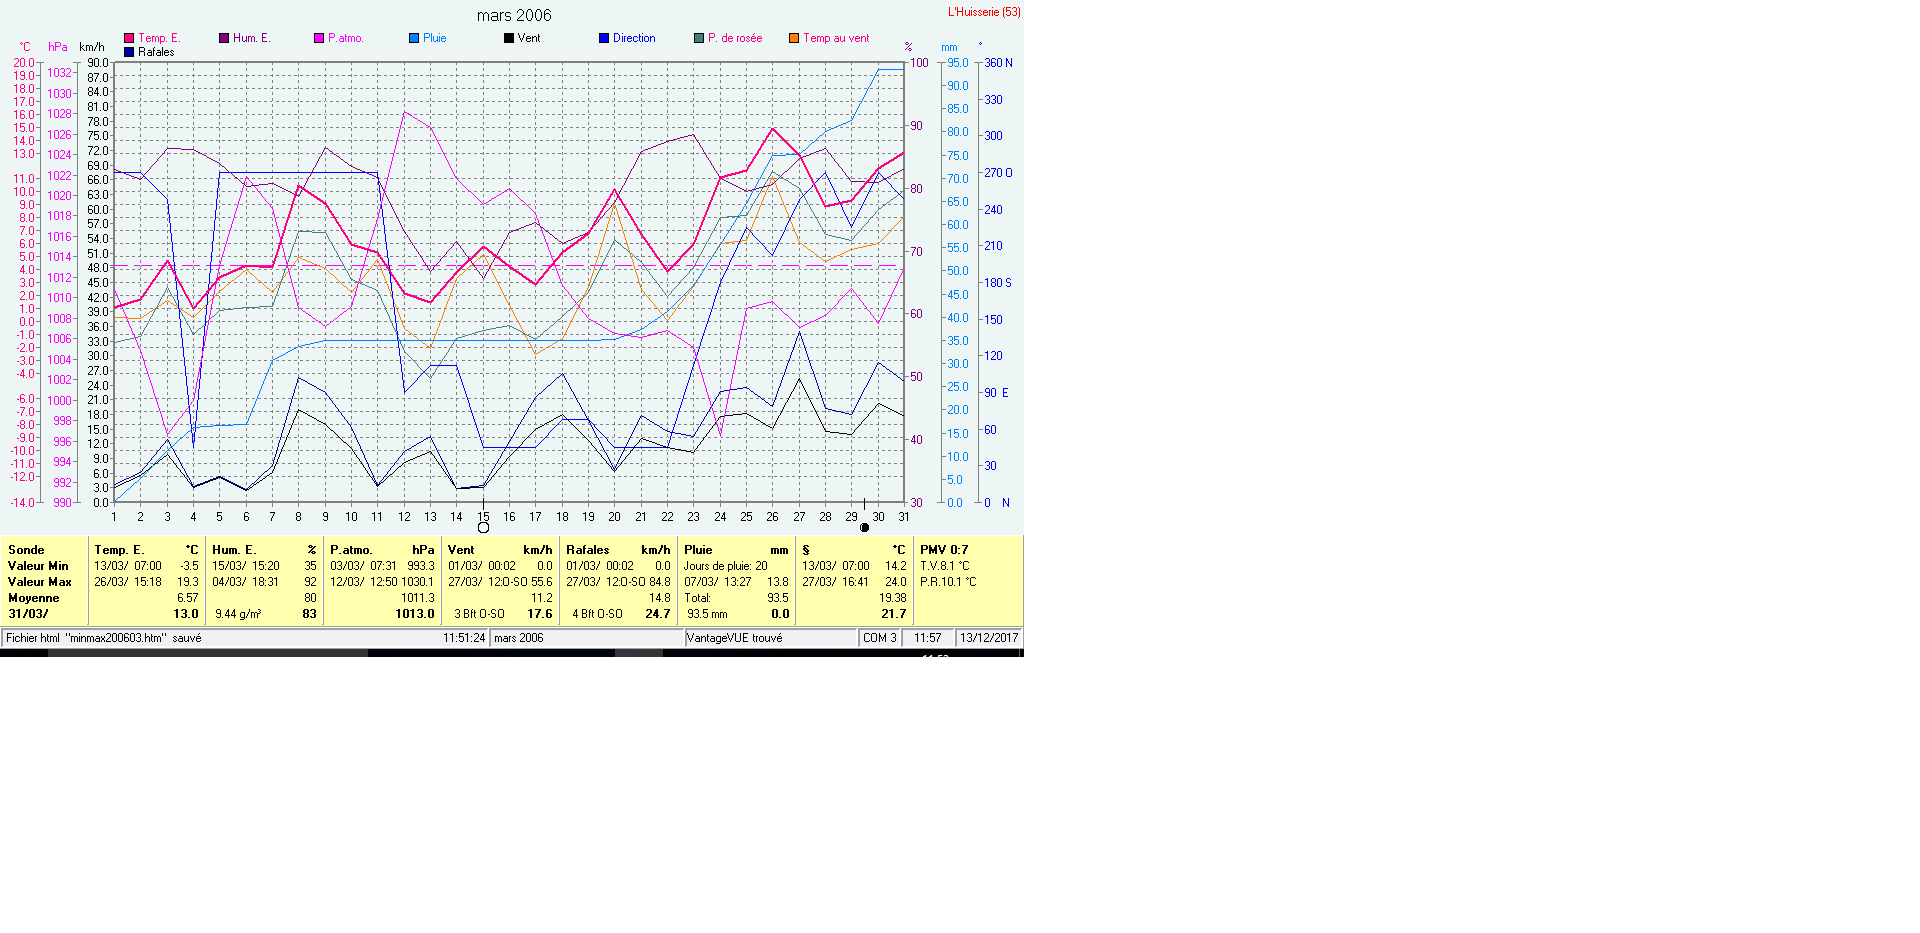Click the 'Valeur Min' row label

click(x=38, y=566)
